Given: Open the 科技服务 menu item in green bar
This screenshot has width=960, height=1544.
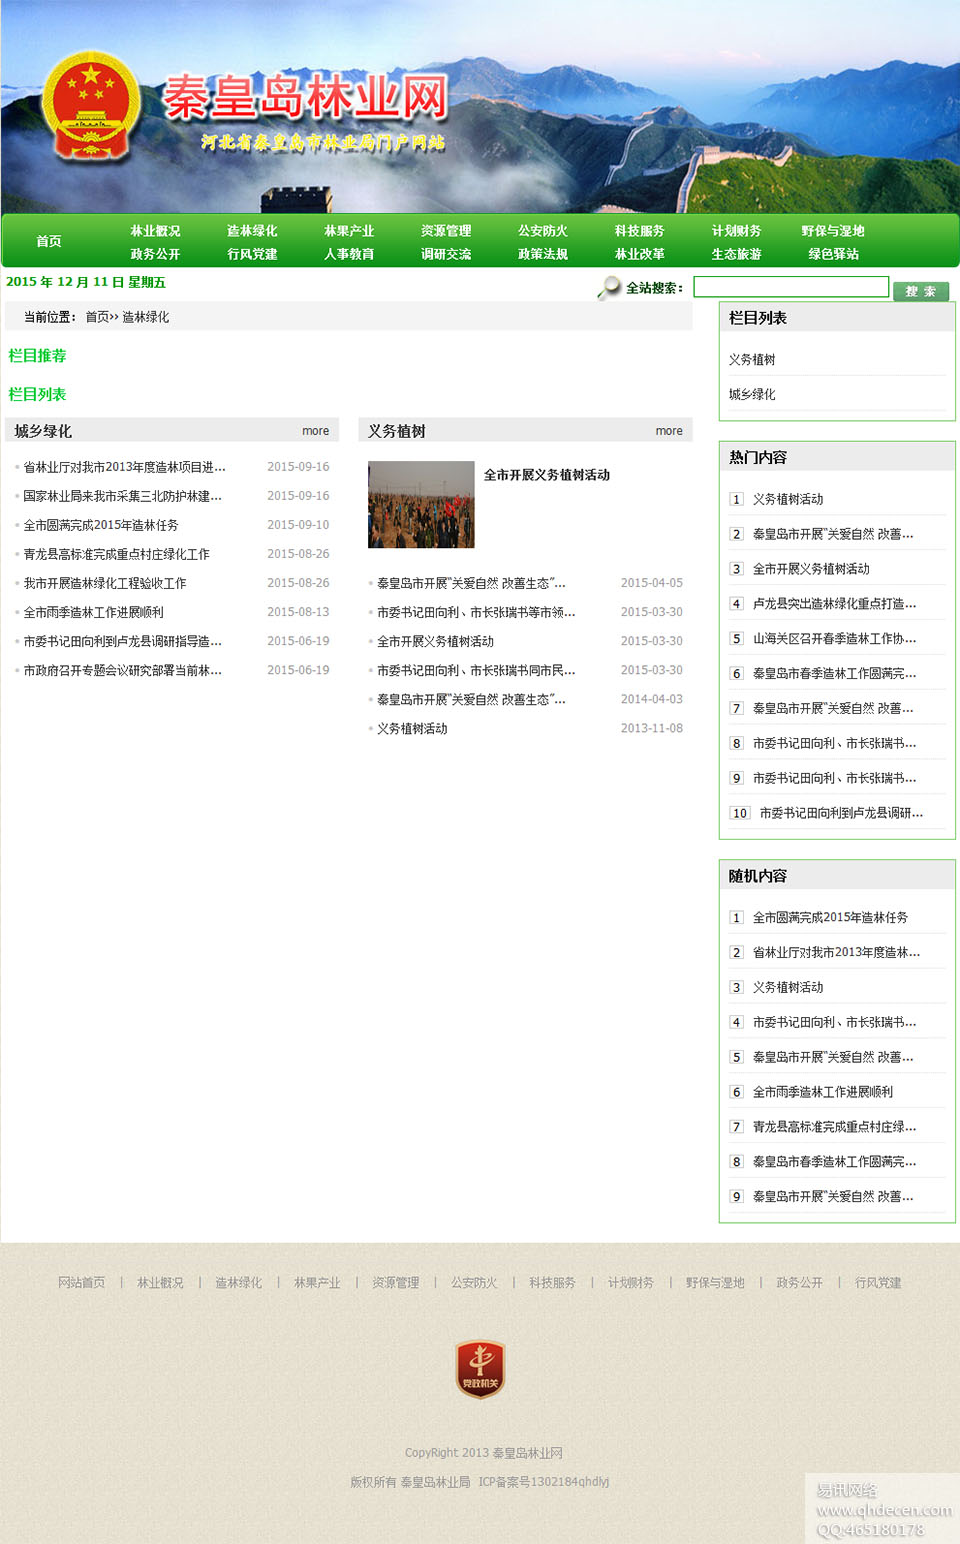Looking at the screenshot, I should 640,231.
